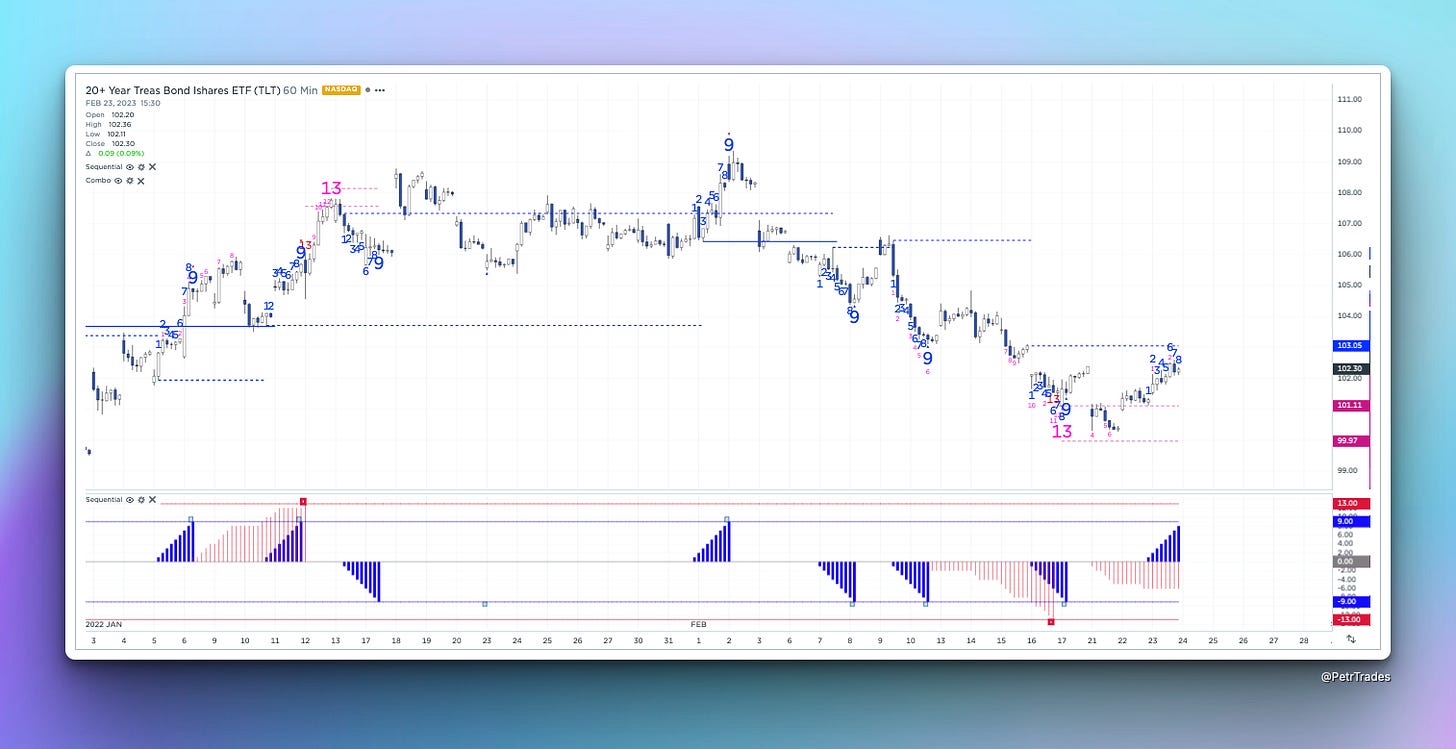The height and width of the screenshot is (749, 1456).
Task: Click the 20+ Year Treas Bond Ishares ETF title
Action: tap(183, 90)
